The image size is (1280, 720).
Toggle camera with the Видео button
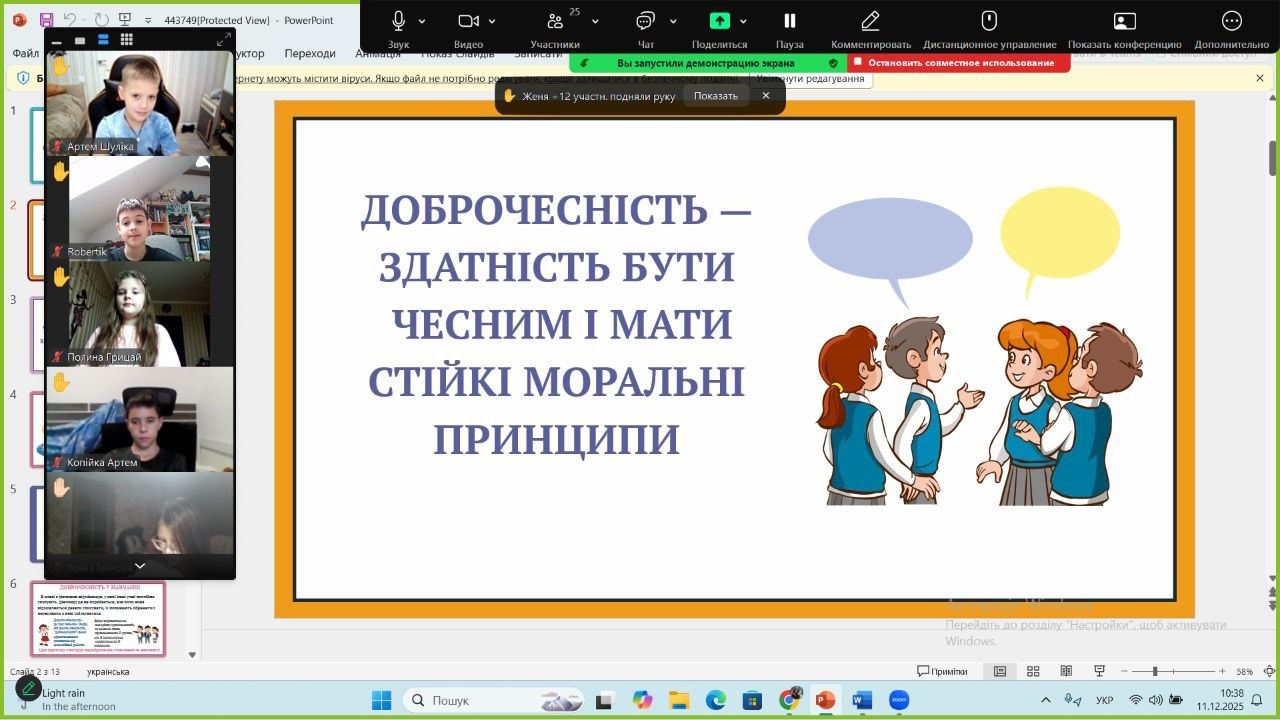pos(468,21)
